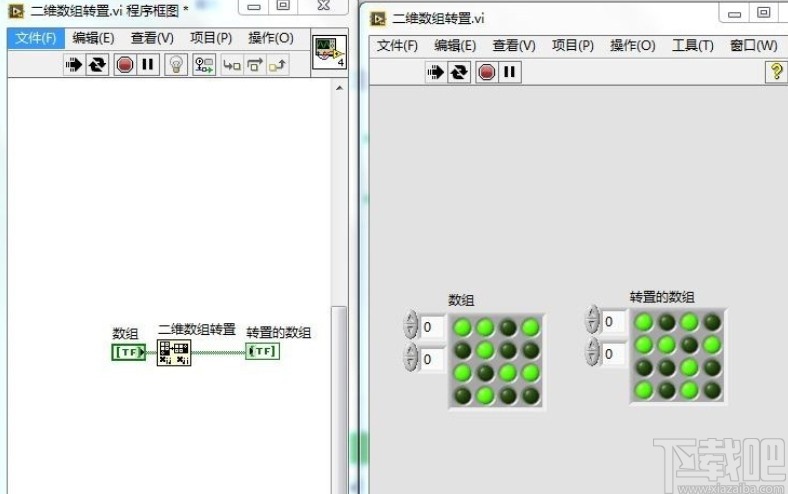Toggle first-row third-column dark LED in 数组 array
788x494 pixels.
[508, 328]
